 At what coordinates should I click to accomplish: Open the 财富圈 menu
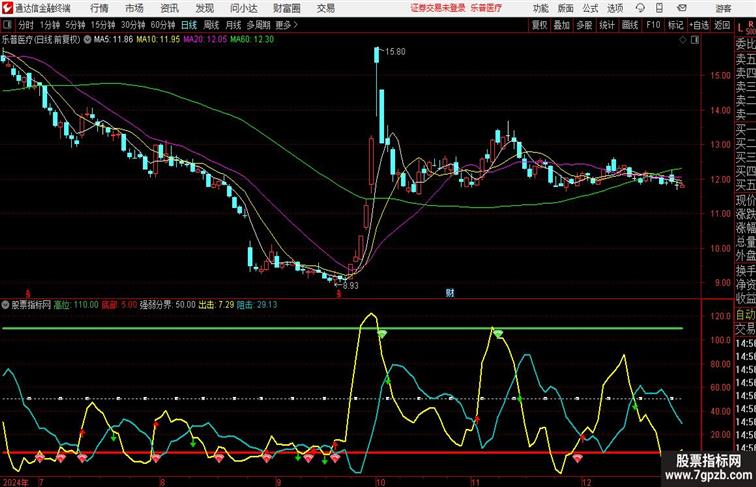[286, 8]
